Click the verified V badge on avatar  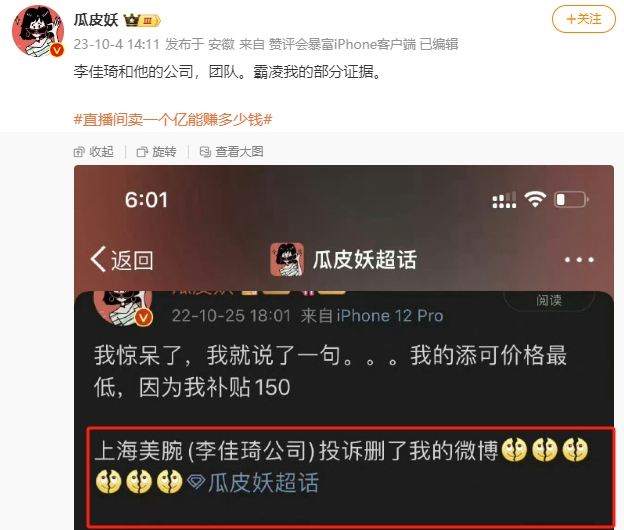point(57,50)
